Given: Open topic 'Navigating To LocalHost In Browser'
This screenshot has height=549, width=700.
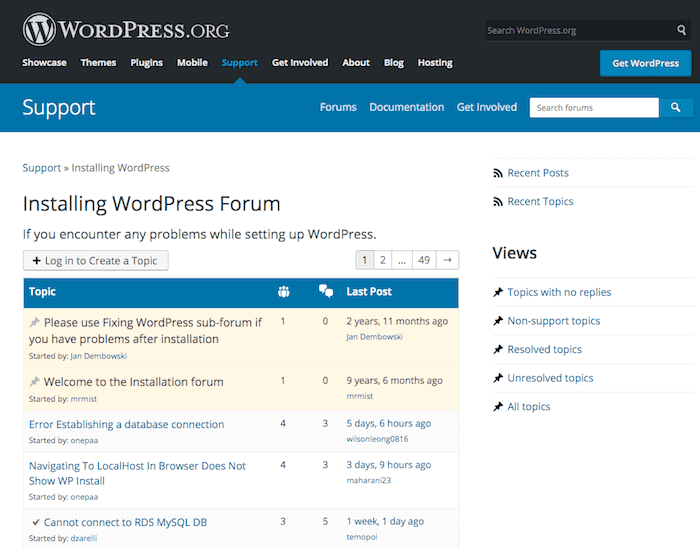Looking at the screenshot, I should pyautogui.click(x=138, y=473).
